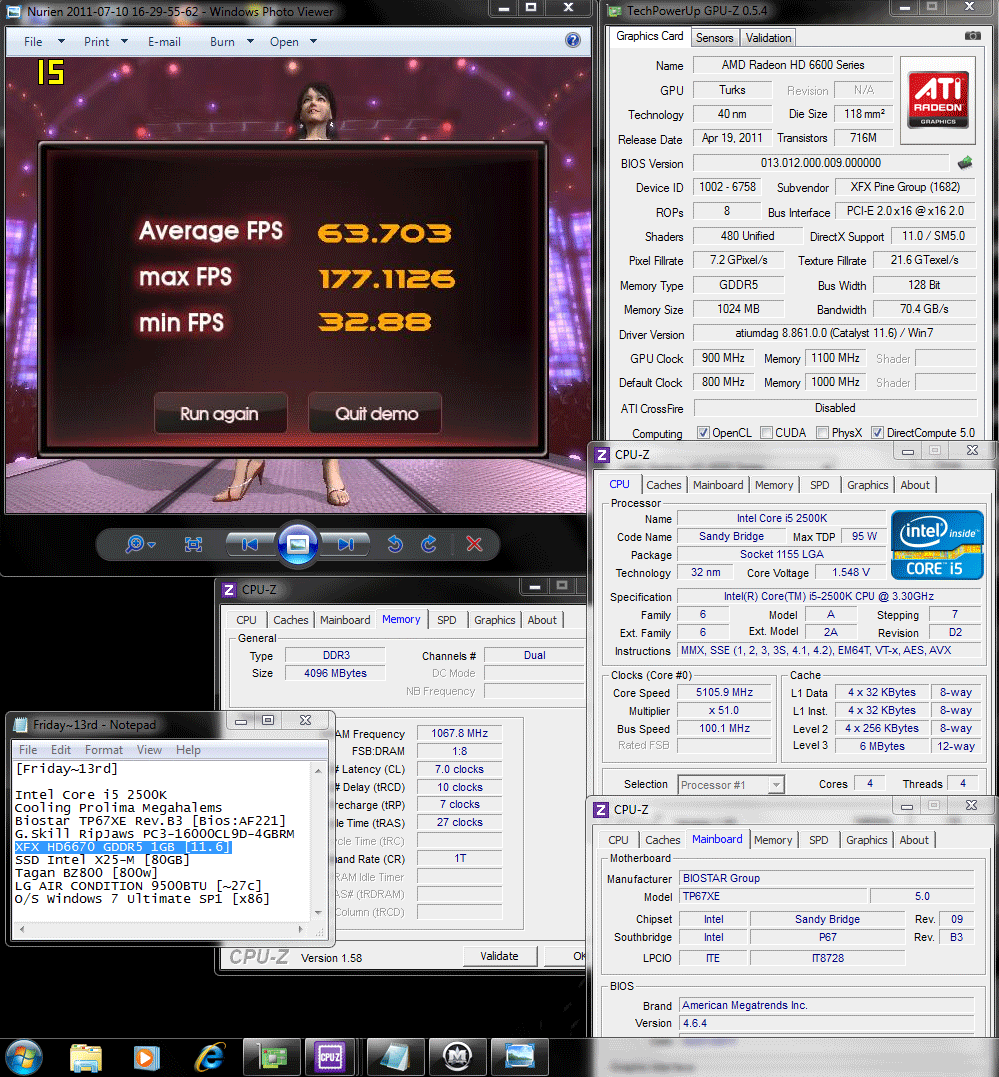Toggle OpenCL checkbox in GPU-Z
999x1077 pixels.
[703, 433]
